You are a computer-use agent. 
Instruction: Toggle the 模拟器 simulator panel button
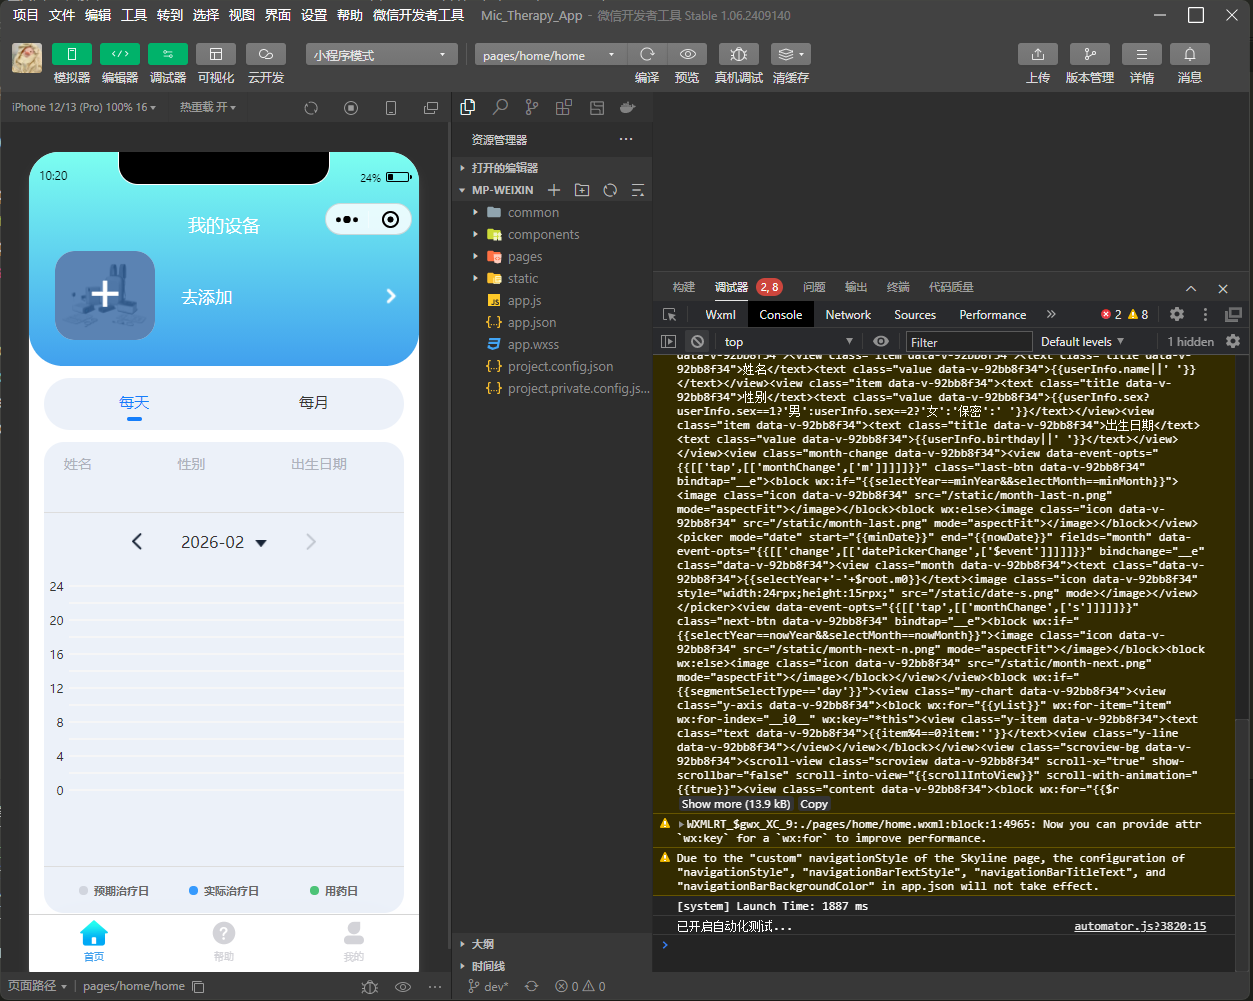[71, 54]
